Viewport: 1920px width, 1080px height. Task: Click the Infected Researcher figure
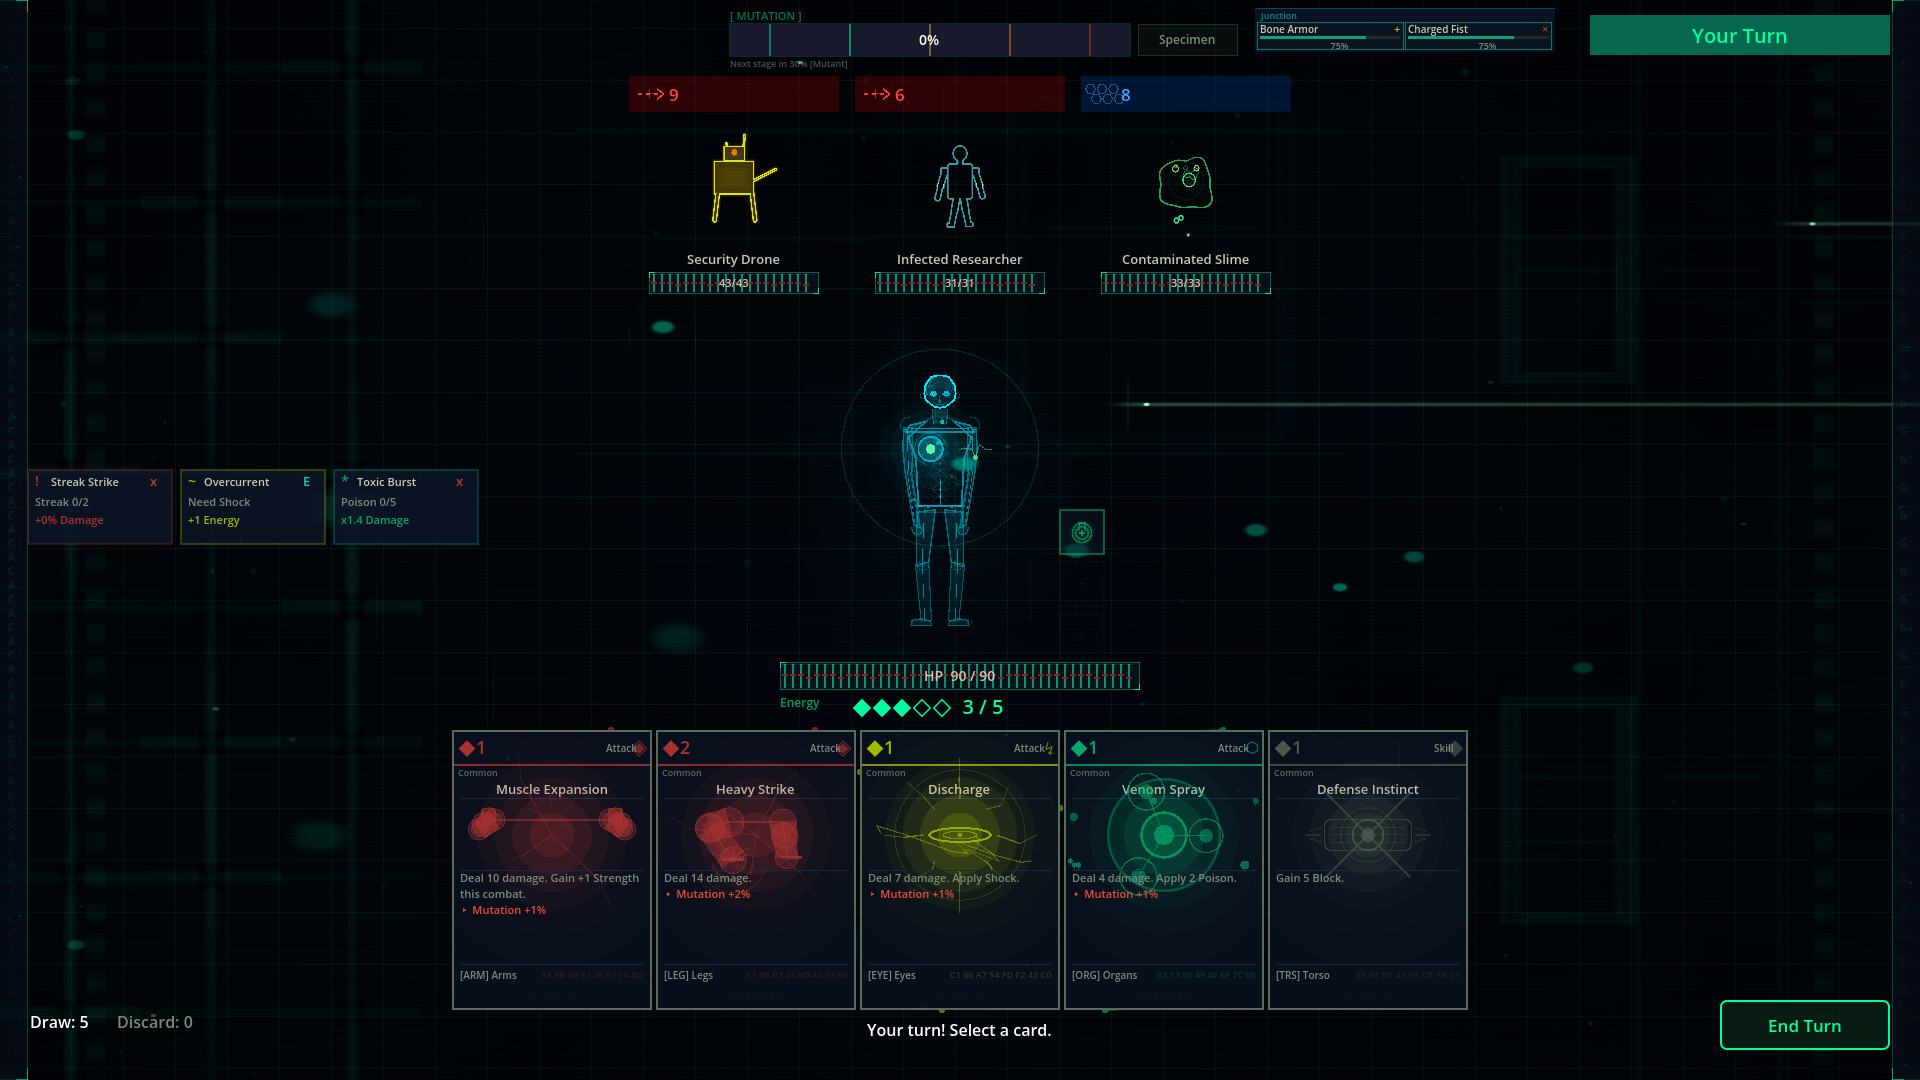[x=958, y=185]
